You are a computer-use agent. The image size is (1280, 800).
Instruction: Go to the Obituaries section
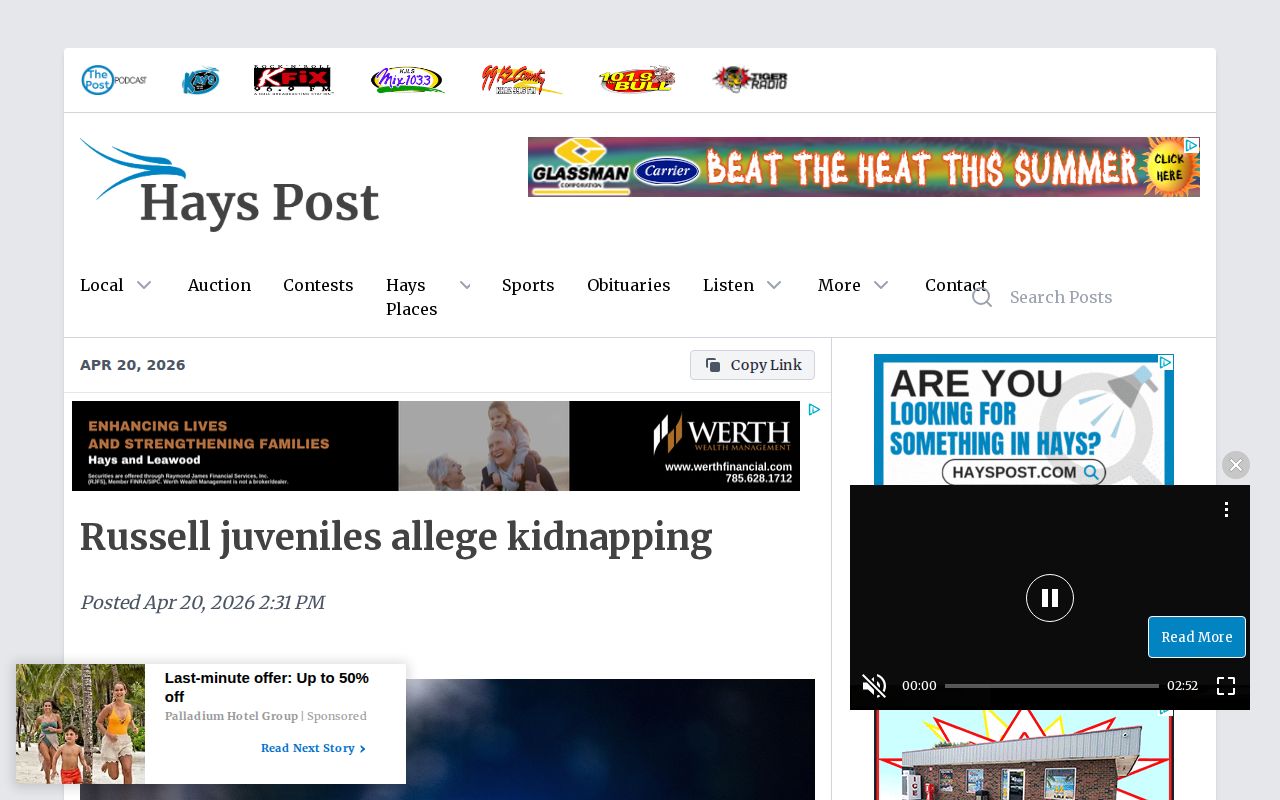point(628,286)
